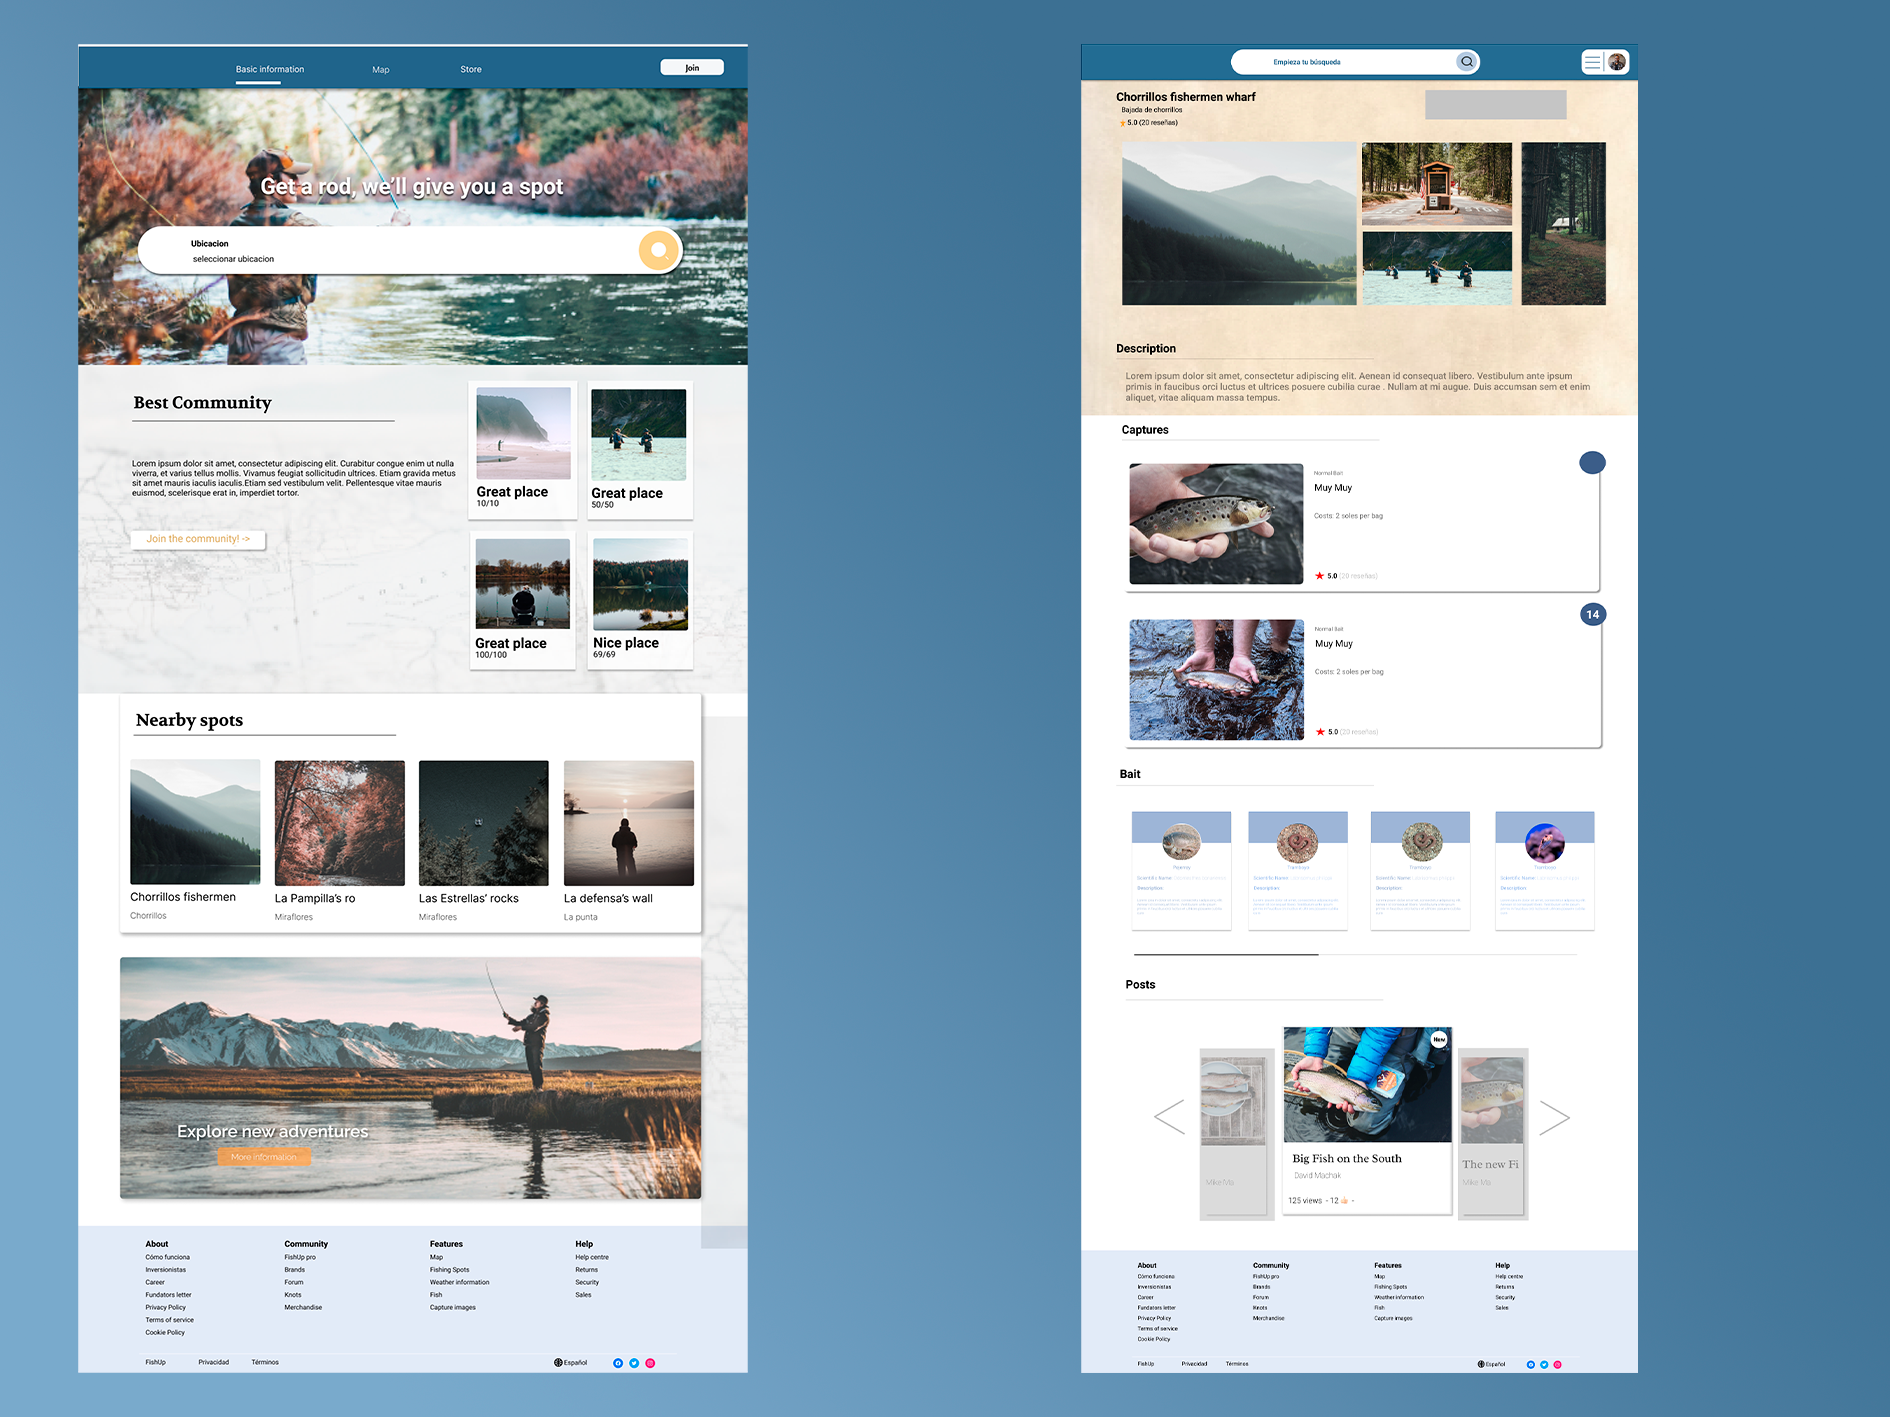Click the Bait section horizontal scrollbar

click(x=1226, y=955)
